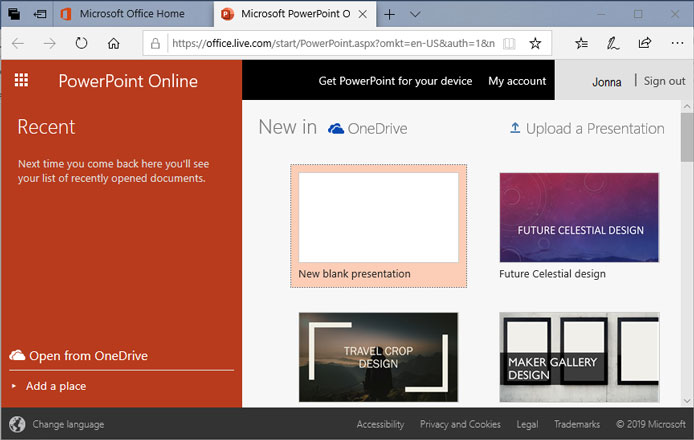Viewport: 694px width, 440px height.
Task: Open Get PowerPoint for your device
Action: click(x=395, y=81)
